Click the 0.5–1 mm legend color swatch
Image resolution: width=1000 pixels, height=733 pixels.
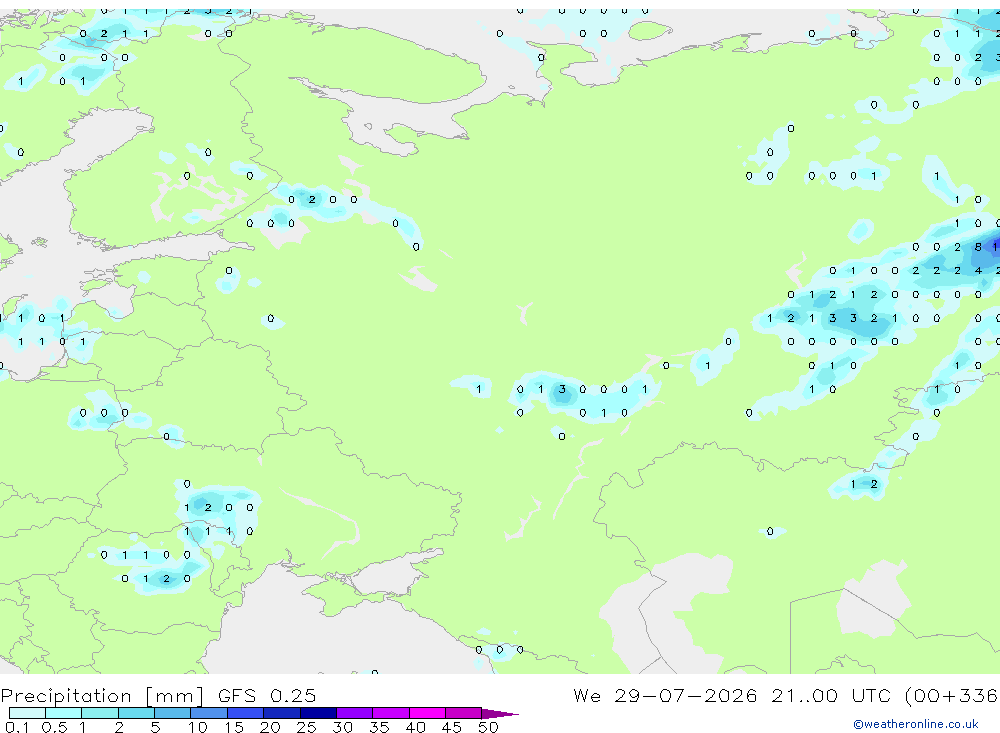click(x=64, y=713)
